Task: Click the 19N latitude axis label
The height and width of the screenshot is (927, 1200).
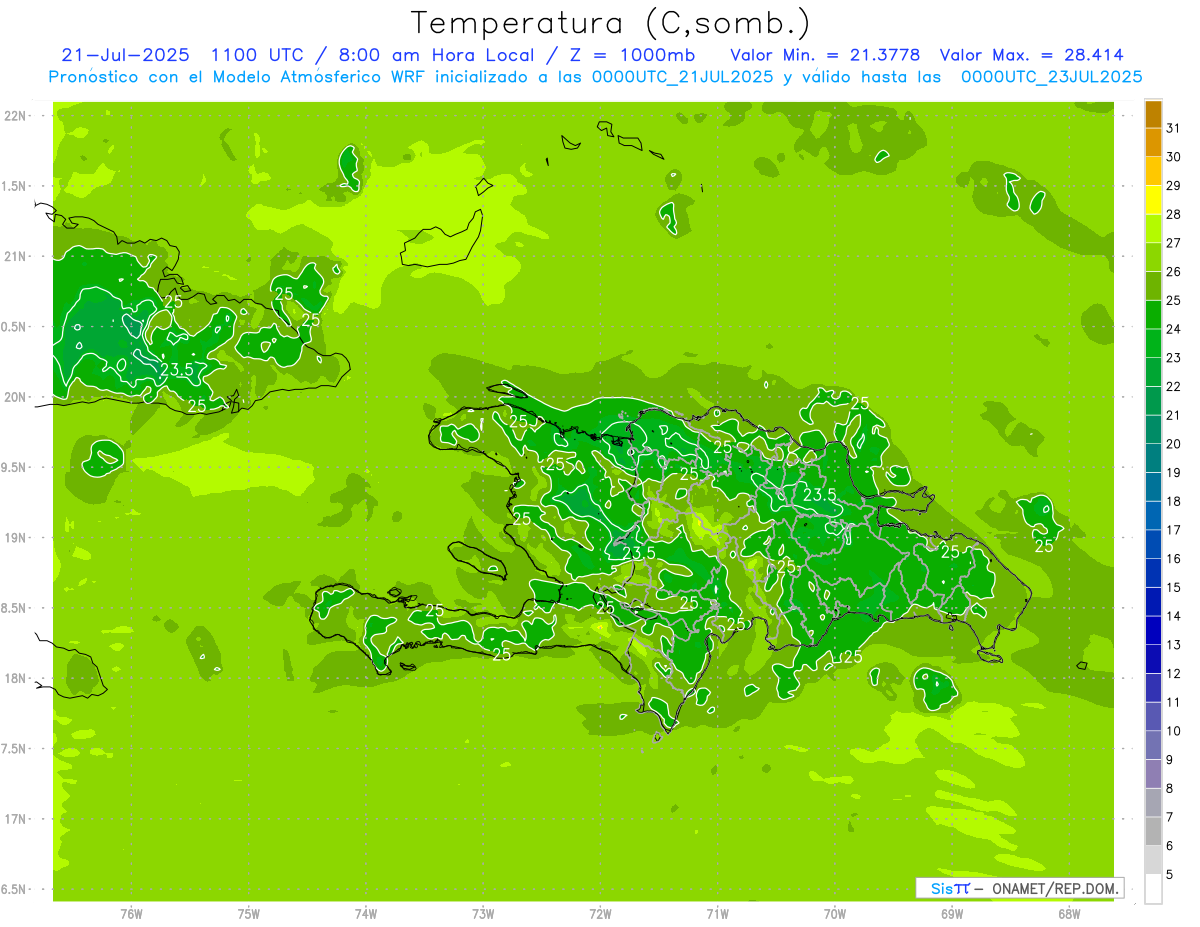Action: pyautogui.click(x=16, y=537)
